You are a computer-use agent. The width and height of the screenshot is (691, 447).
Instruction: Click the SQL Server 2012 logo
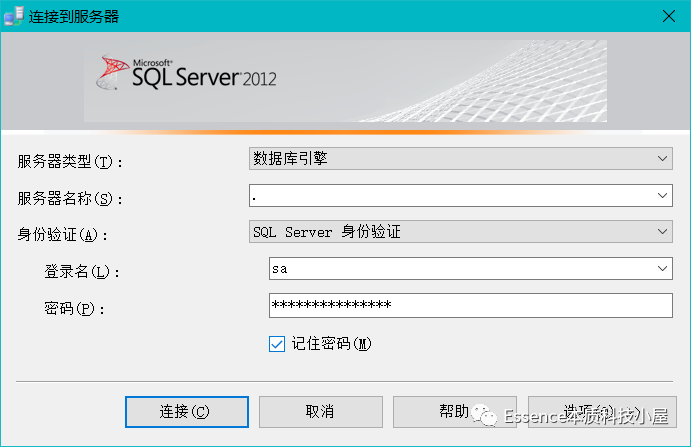click(x=187, y=73)
